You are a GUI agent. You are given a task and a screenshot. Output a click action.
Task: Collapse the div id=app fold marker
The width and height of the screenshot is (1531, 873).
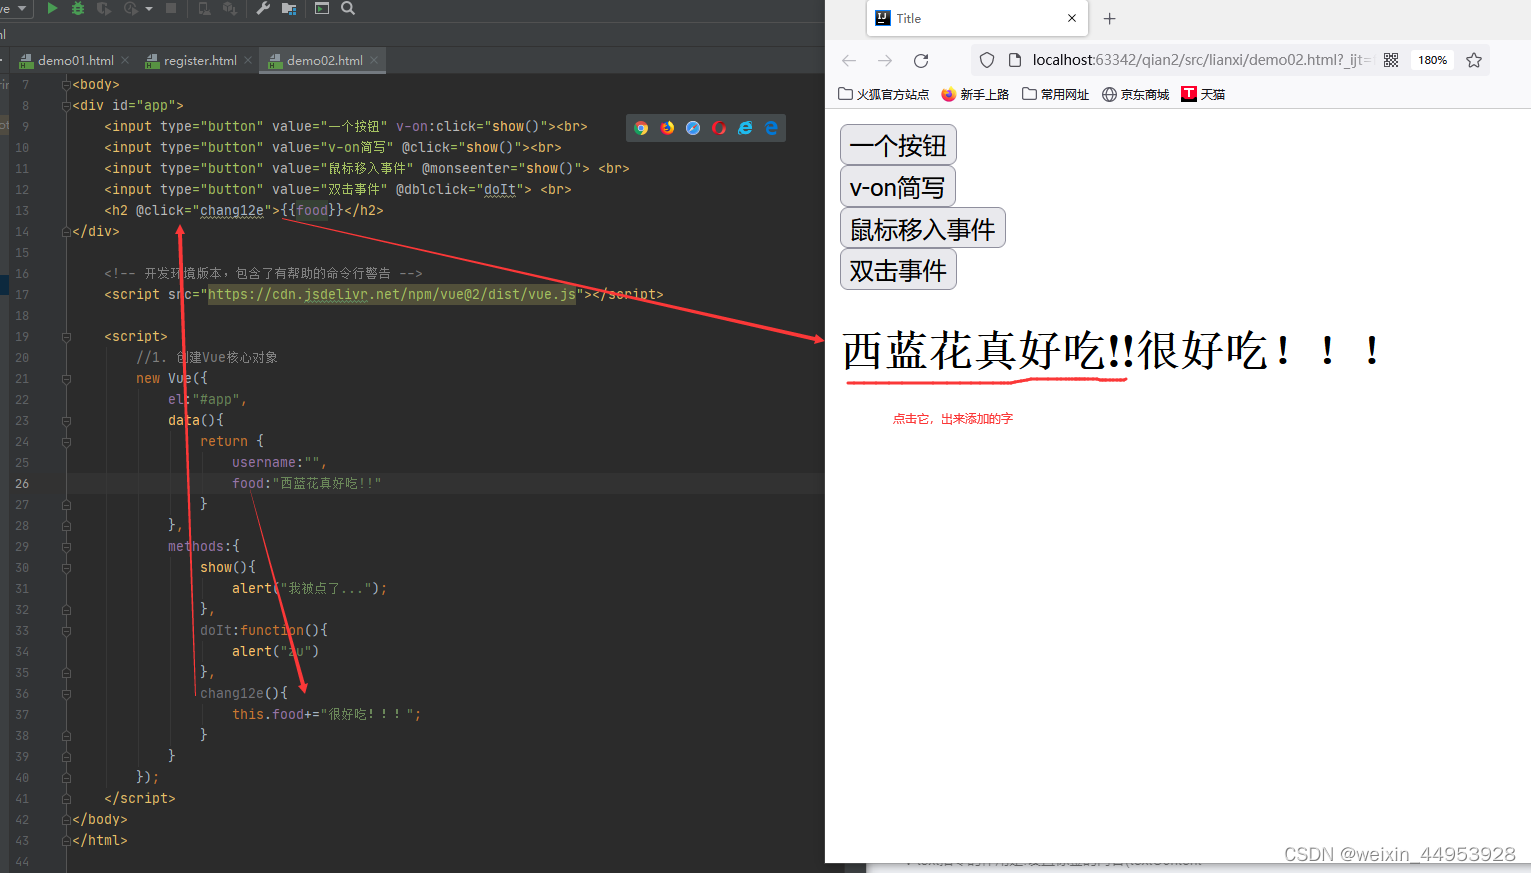pos(67,106)
